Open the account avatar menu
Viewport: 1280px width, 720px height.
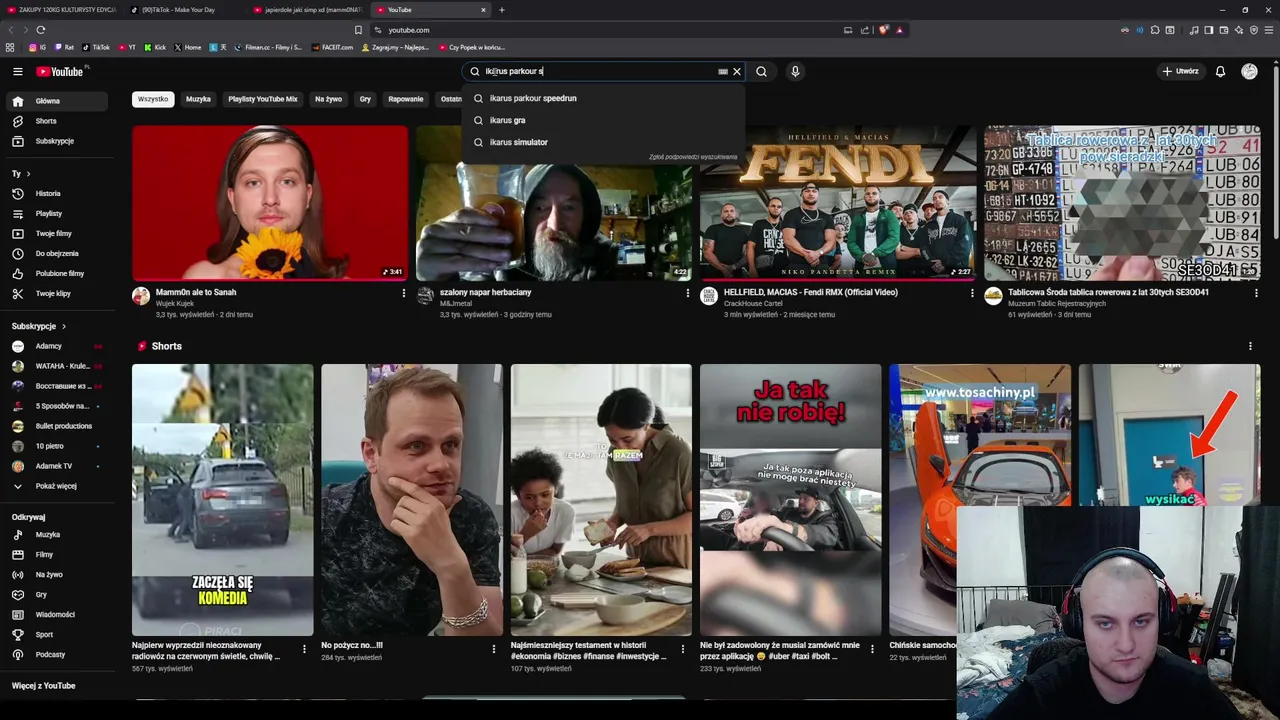pos(1249,71)
